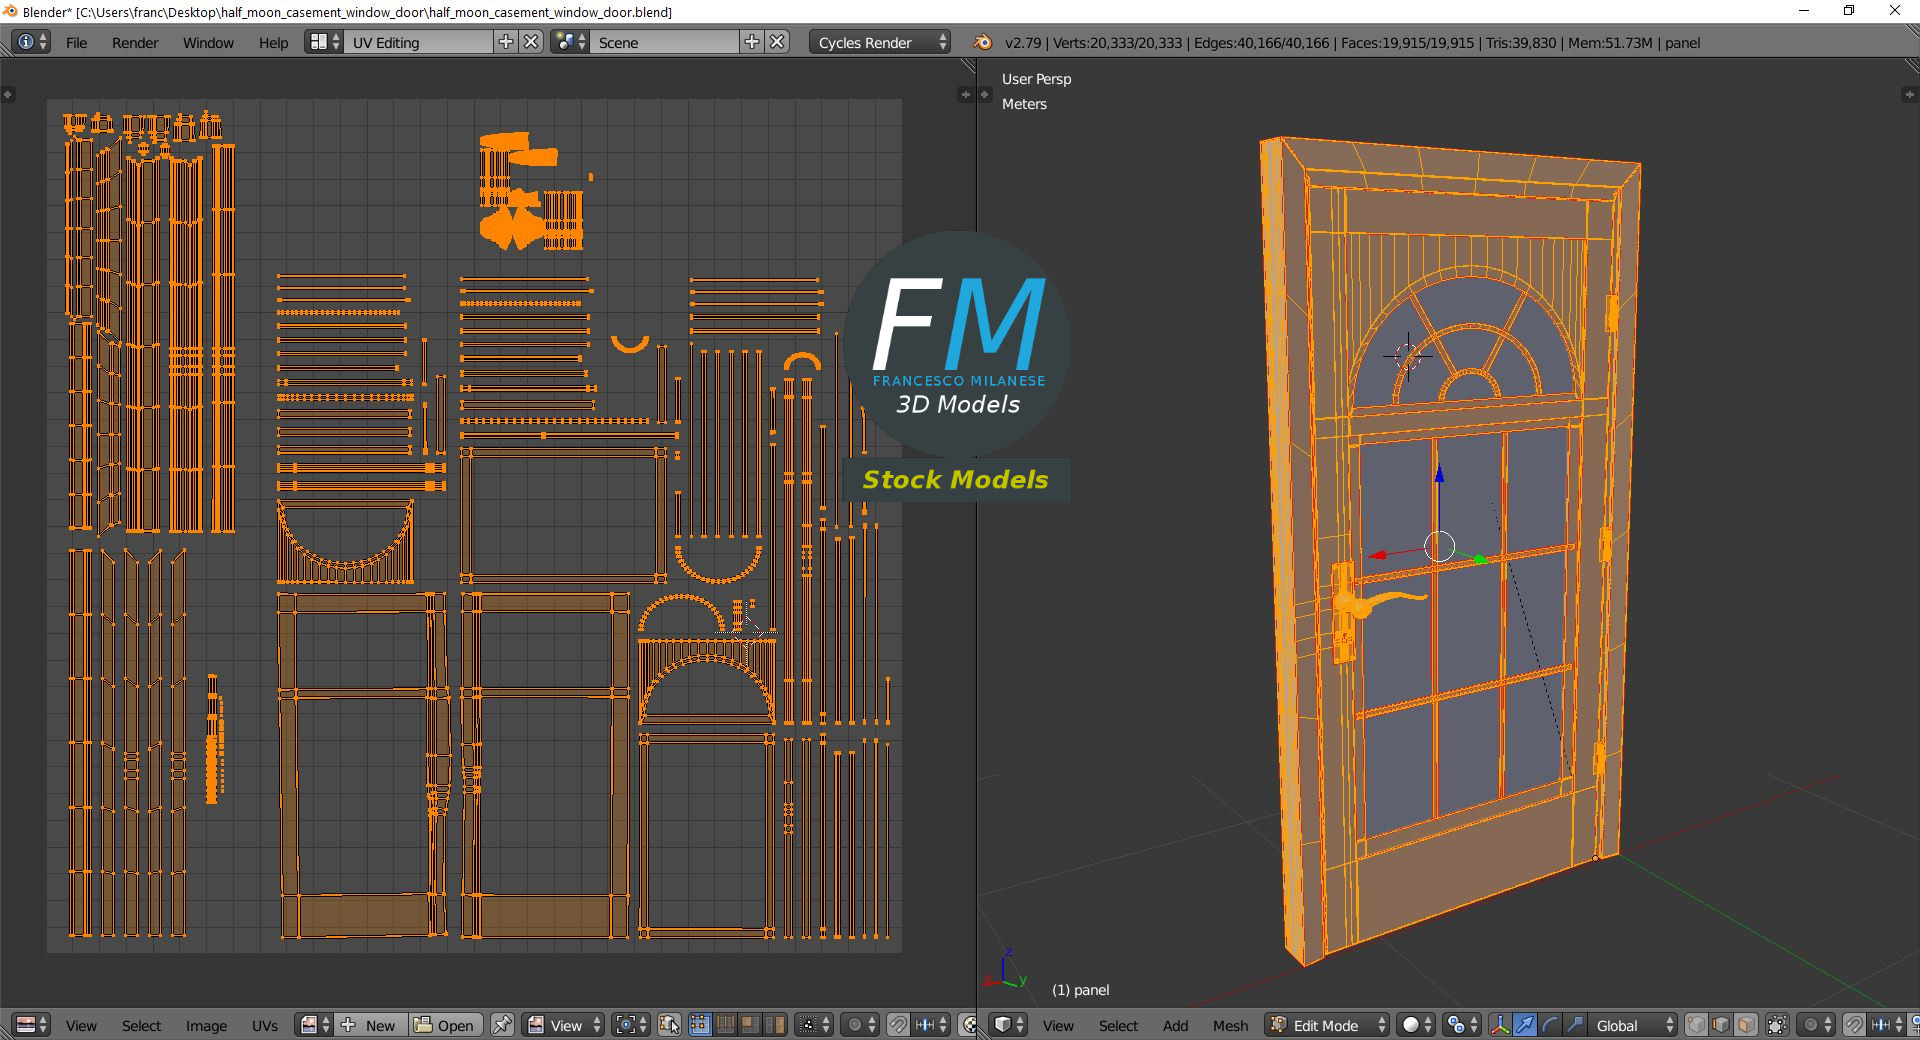Open the Cycles Render engine dropdown
The width and height of the screenshot is (1920, 1040).
click(x=879, y=42)
